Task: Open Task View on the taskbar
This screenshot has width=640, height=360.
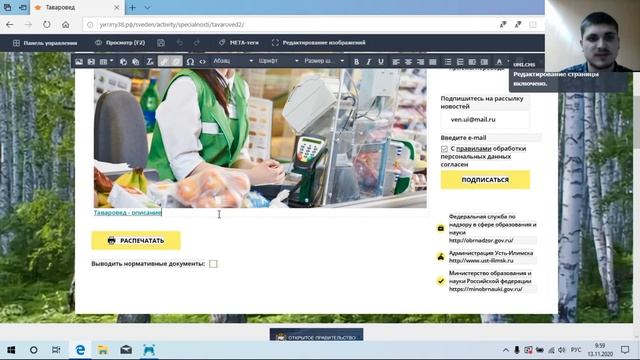Action: point(56,350)
